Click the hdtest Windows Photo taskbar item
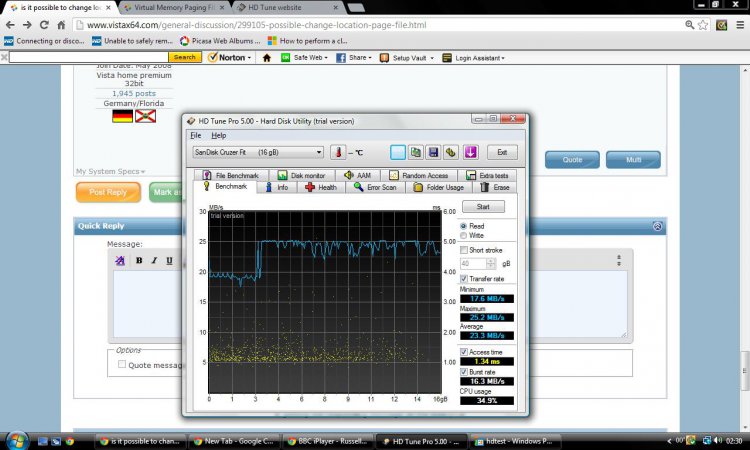The image size is (750, 450). coord(514,441)
